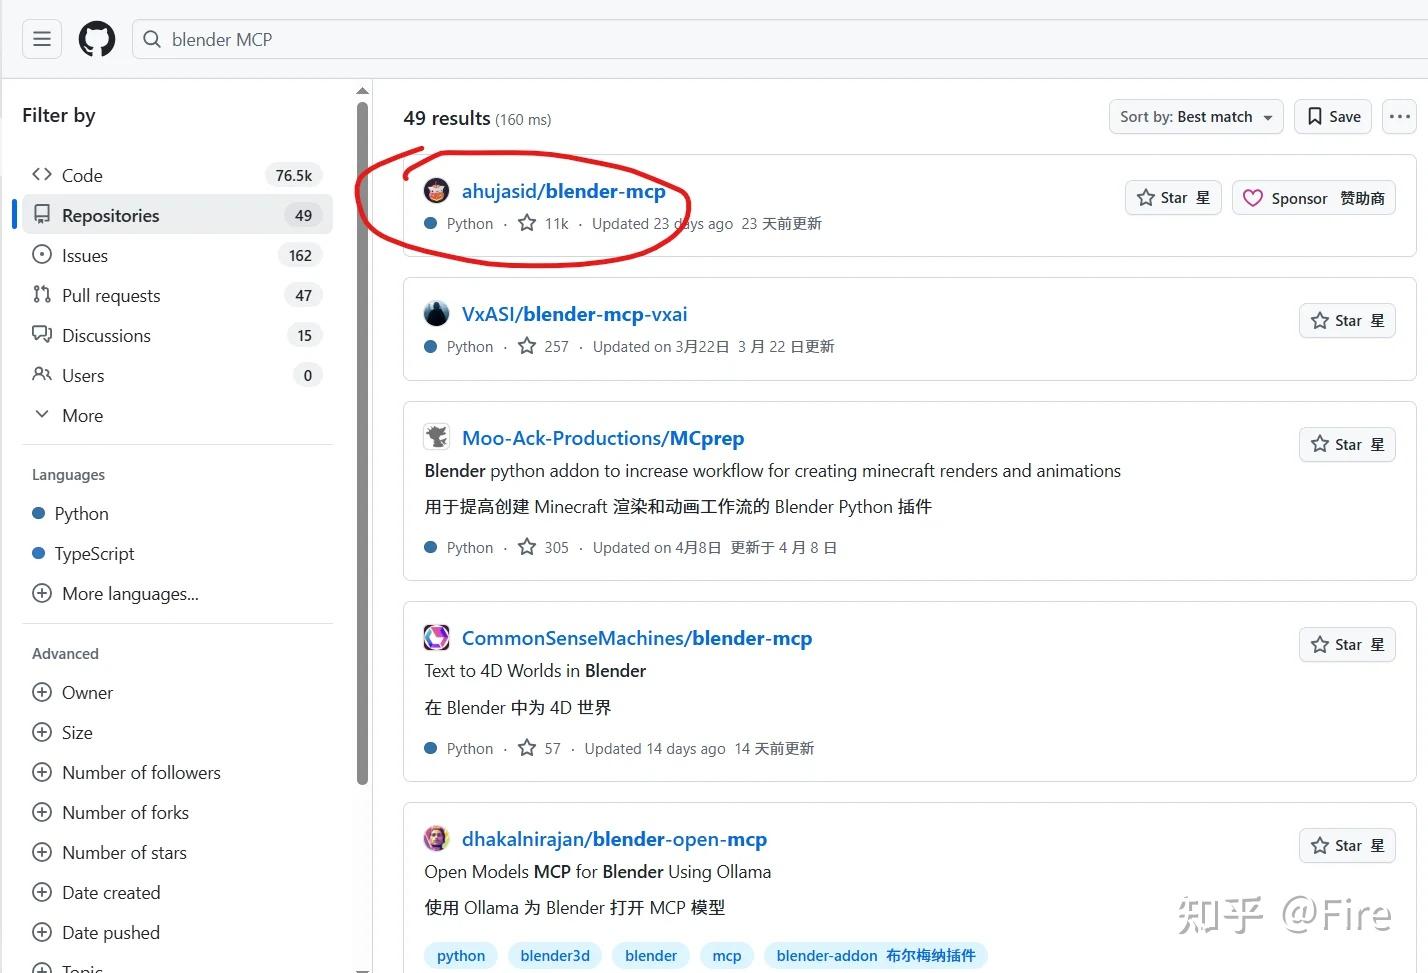Click the avatar of ahujasid/blender-mcp repository

[x=436, y=190]
